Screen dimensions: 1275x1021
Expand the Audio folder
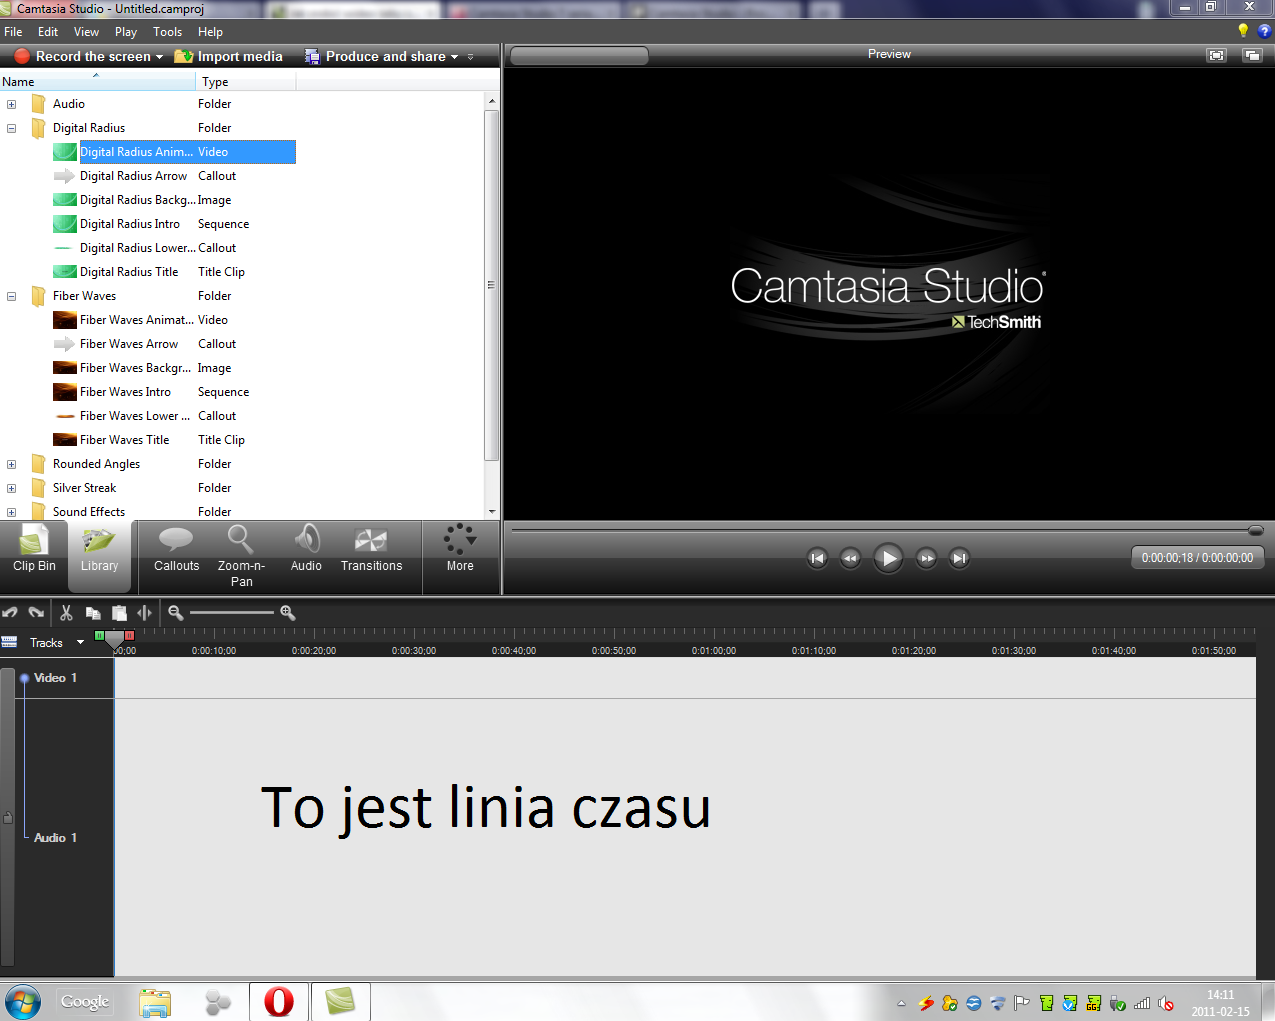click(12, 104)
